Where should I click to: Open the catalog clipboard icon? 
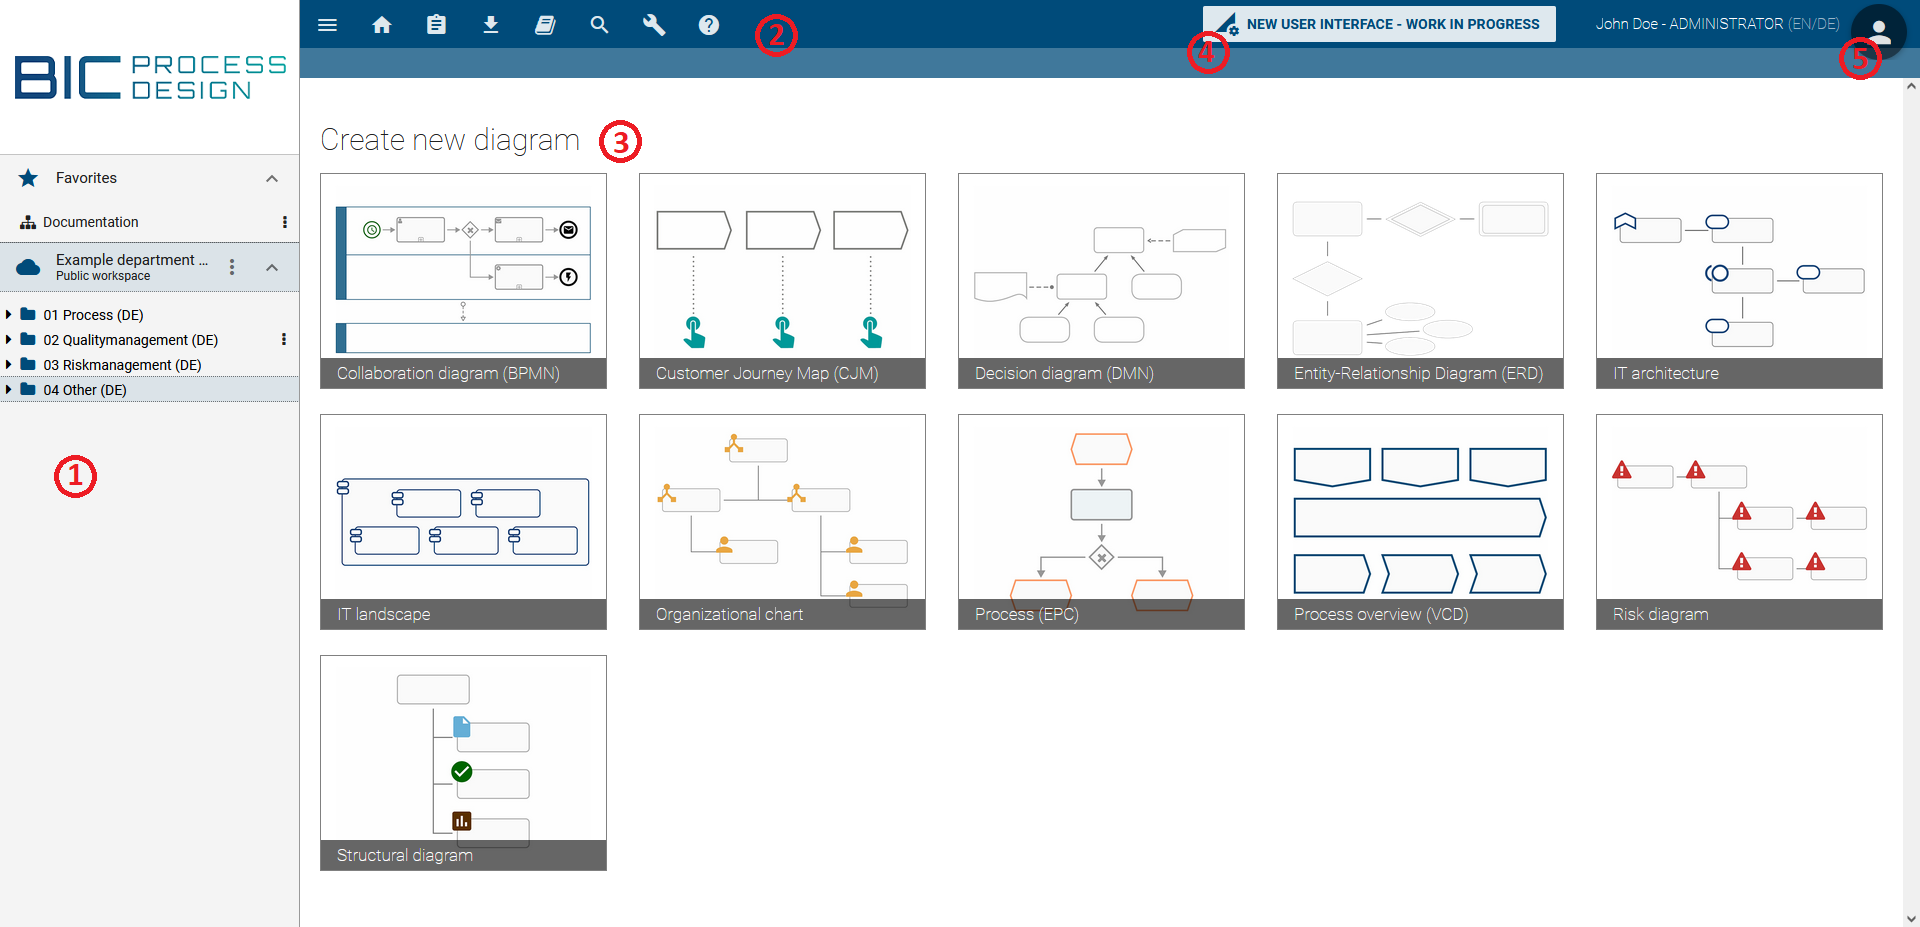tap(436, 24)
